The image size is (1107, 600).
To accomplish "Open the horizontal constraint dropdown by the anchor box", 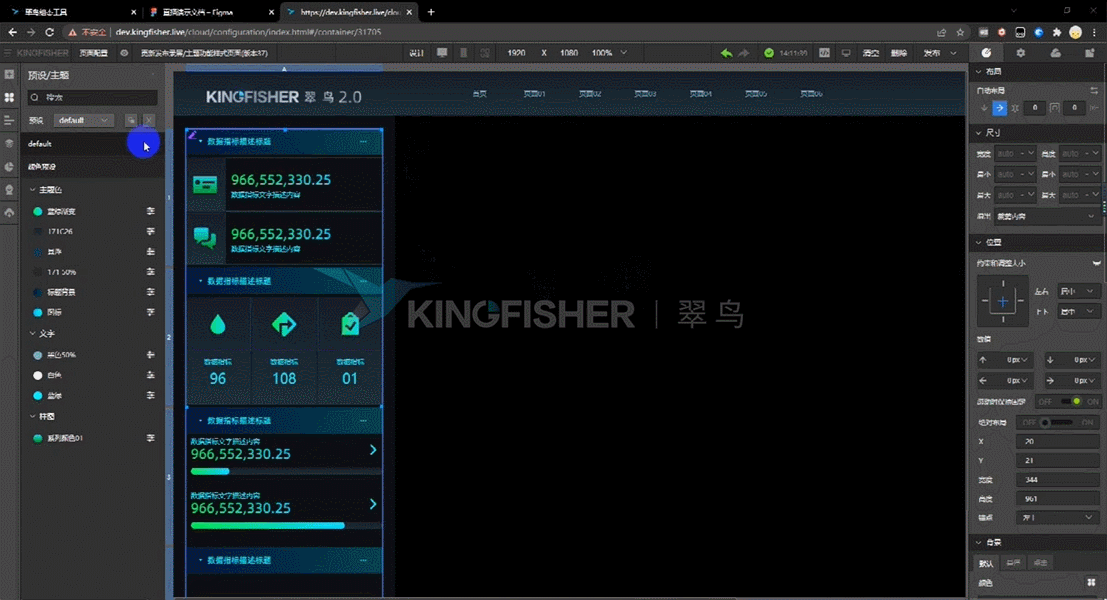I will [1077, 292].
